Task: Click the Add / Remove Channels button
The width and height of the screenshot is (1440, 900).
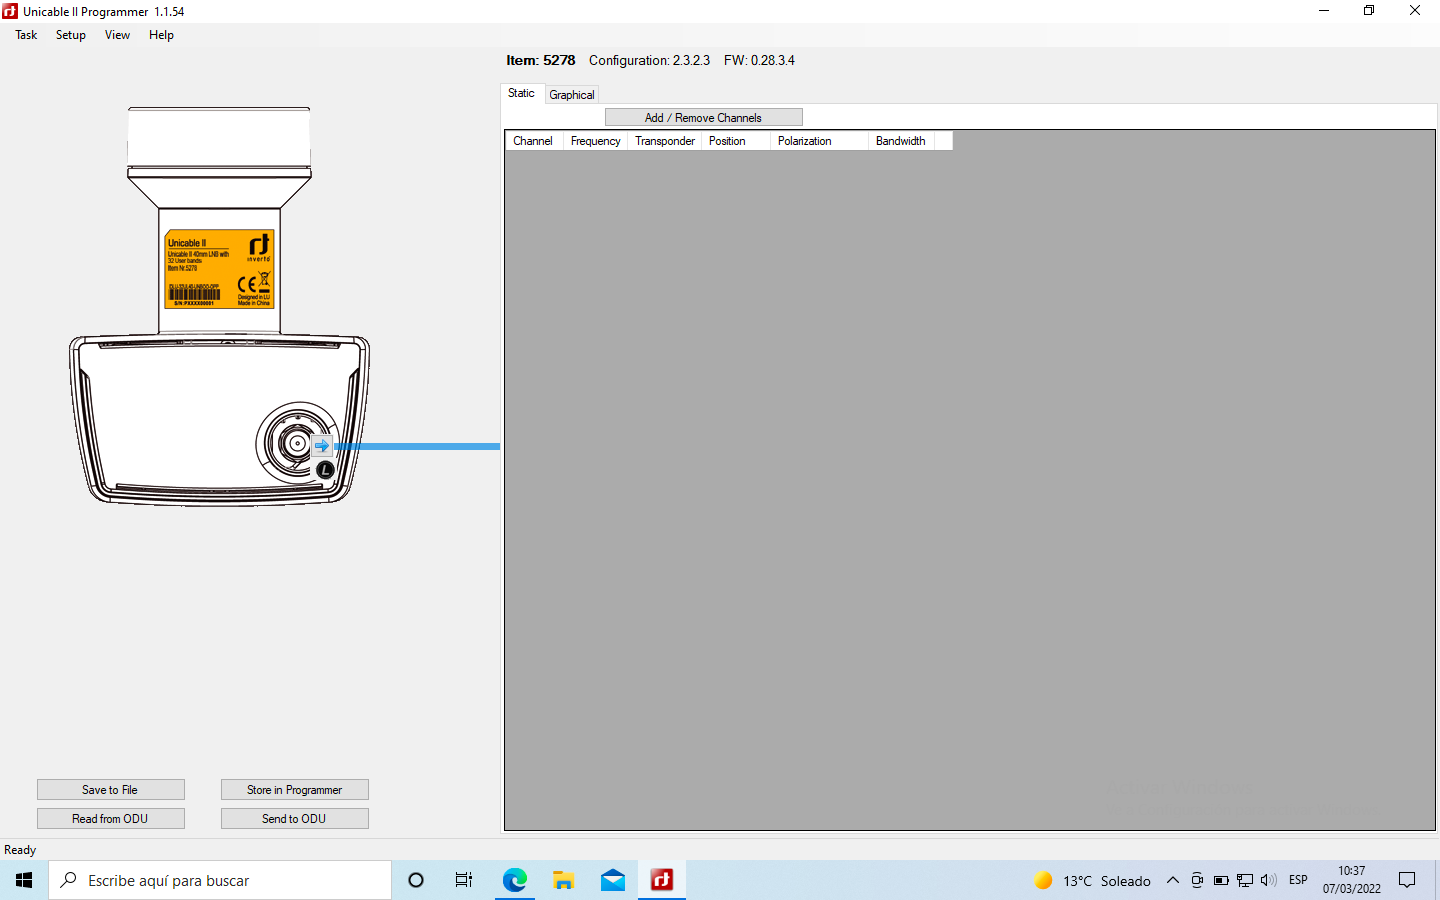Action: click(703, 118)
